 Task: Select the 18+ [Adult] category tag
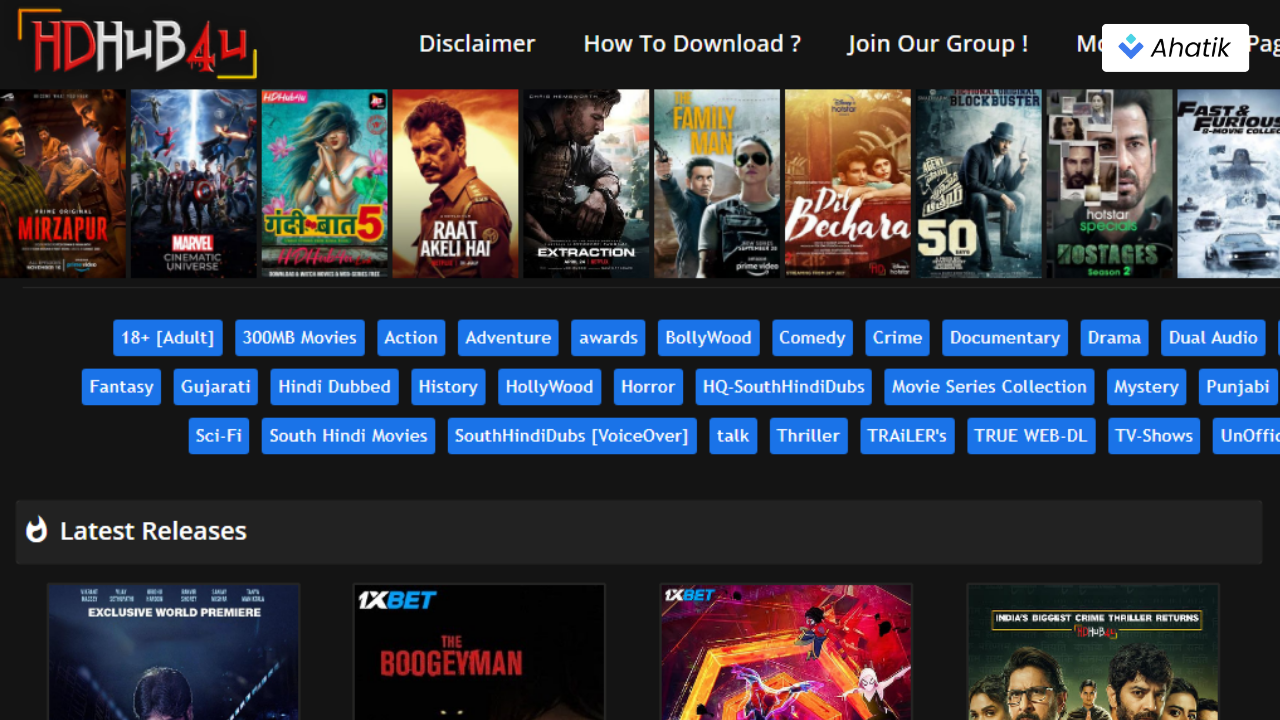click(168, 338)
